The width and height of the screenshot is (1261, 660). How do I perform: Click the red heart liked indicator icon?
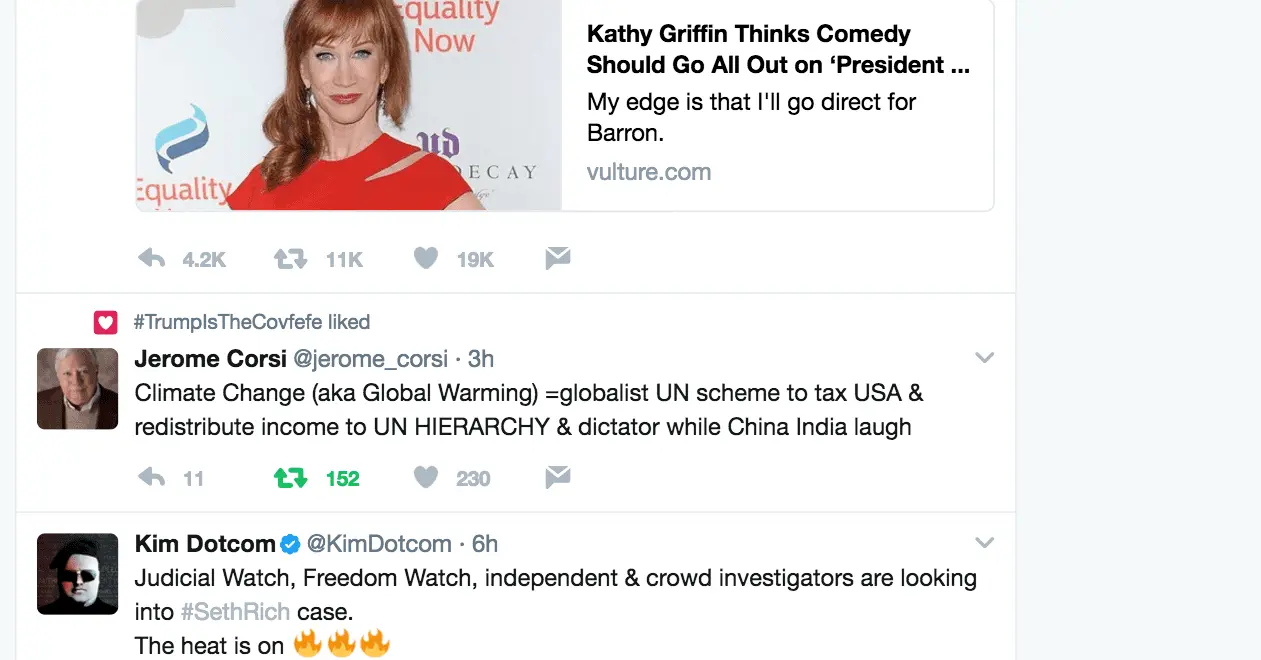pyautogui.click(x=105, y=322)
